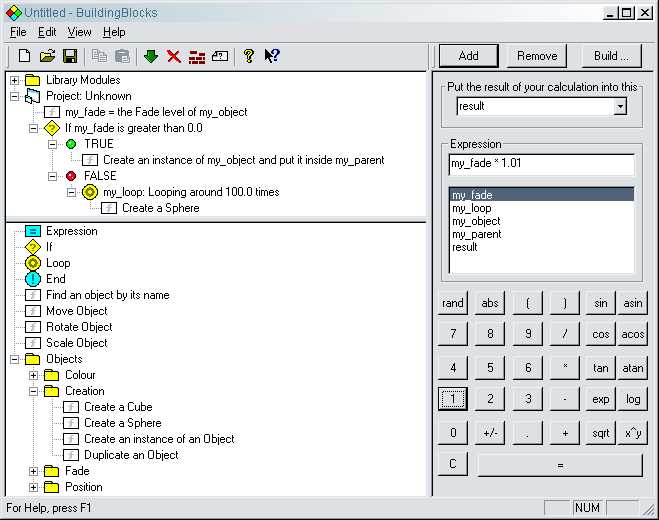
Task: Click the icon for Find an object by its name
Action: click(33, 295)
